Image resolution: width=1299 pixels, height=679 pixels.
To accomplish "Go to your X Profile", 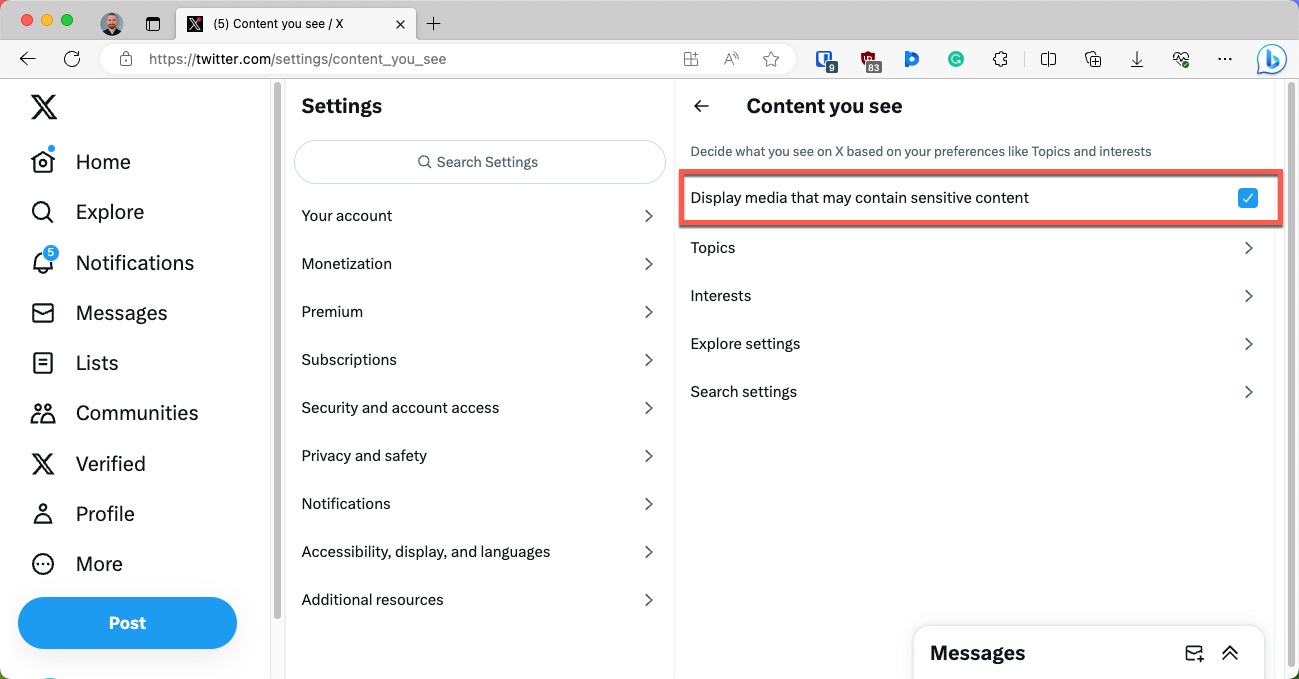I will pyautogui.click(x=105, y=513).
